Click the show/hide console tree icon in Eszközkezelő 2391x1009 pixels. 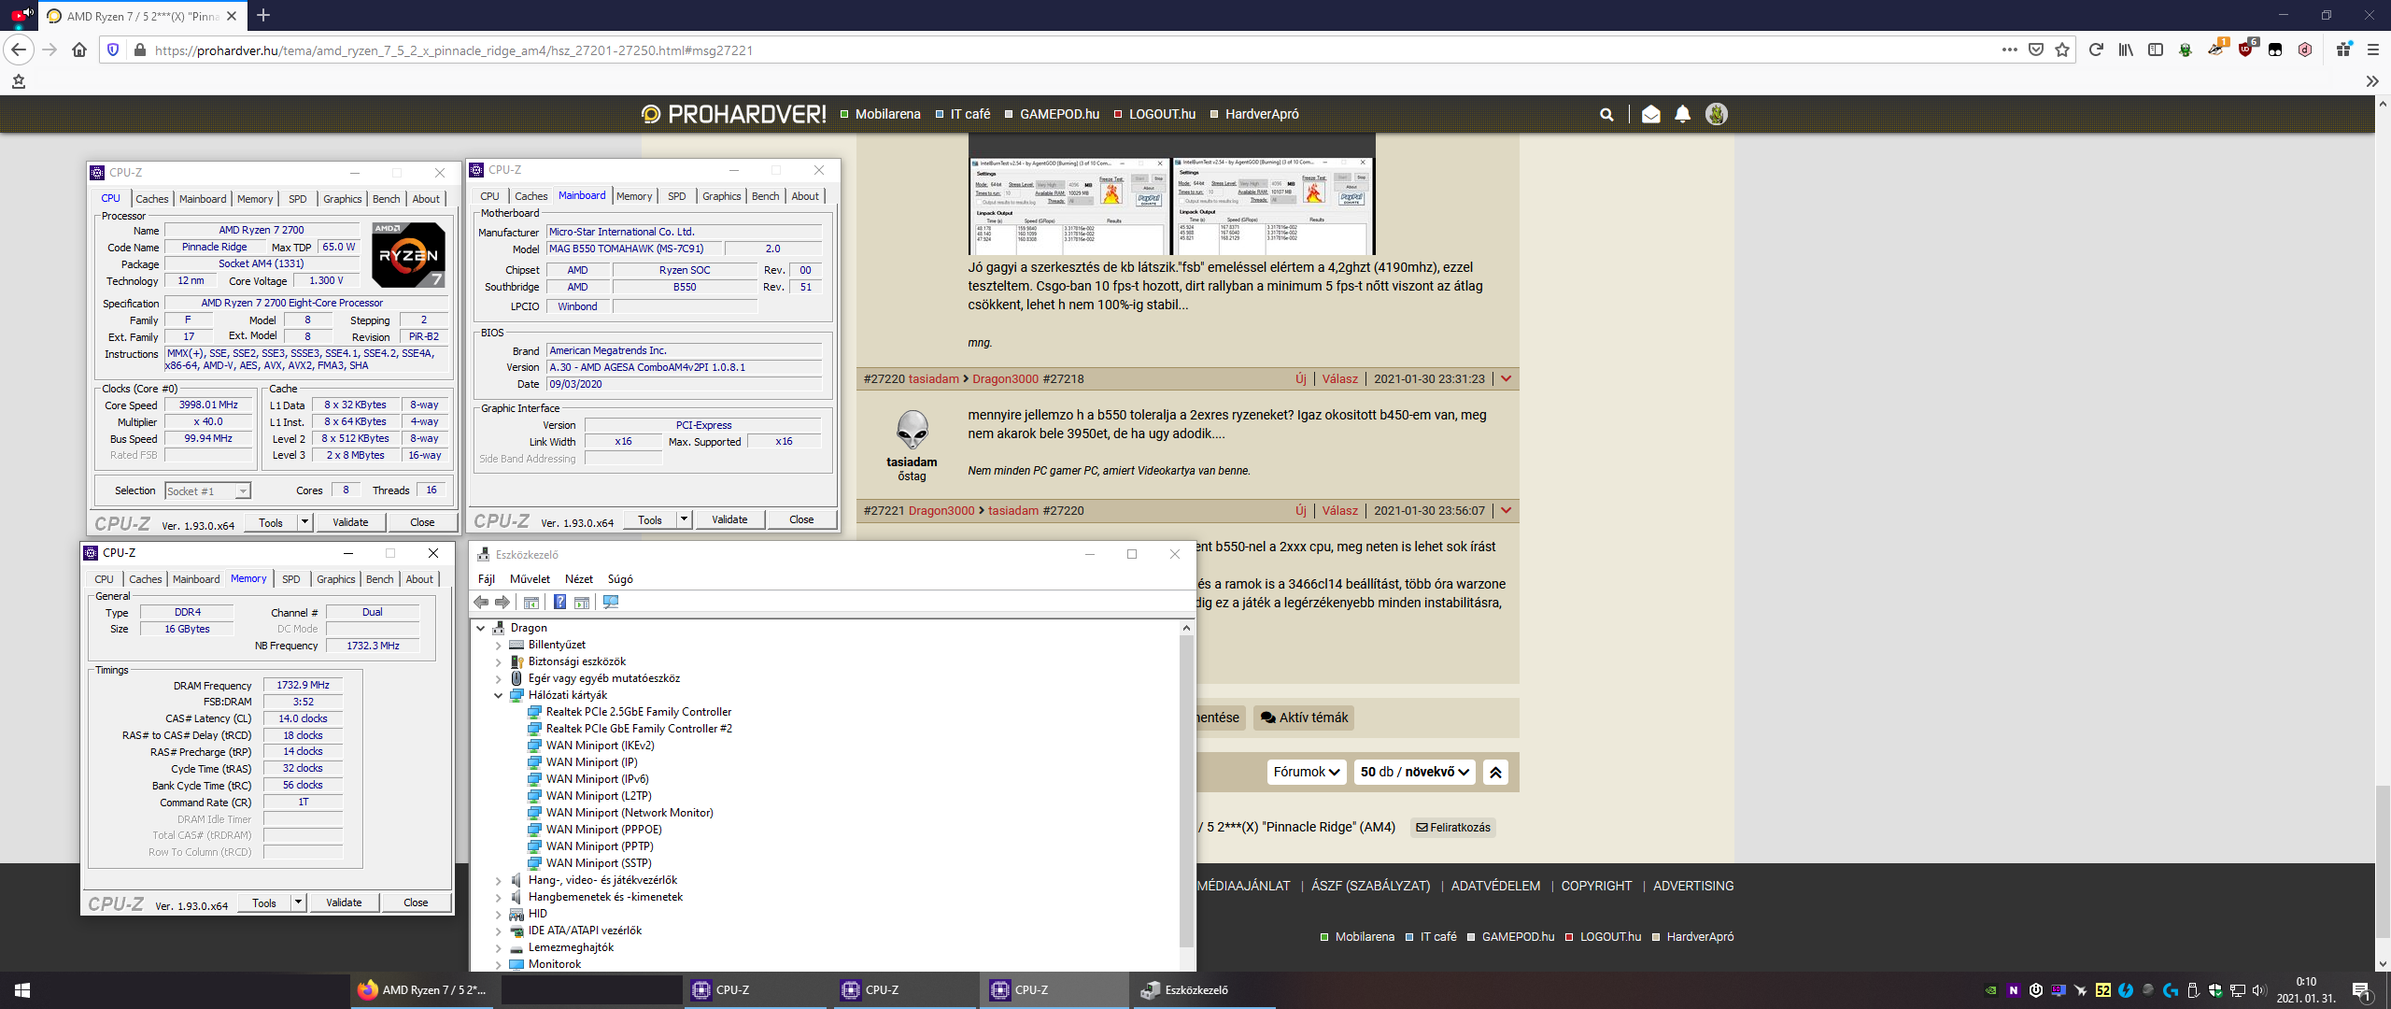(532, 602)
